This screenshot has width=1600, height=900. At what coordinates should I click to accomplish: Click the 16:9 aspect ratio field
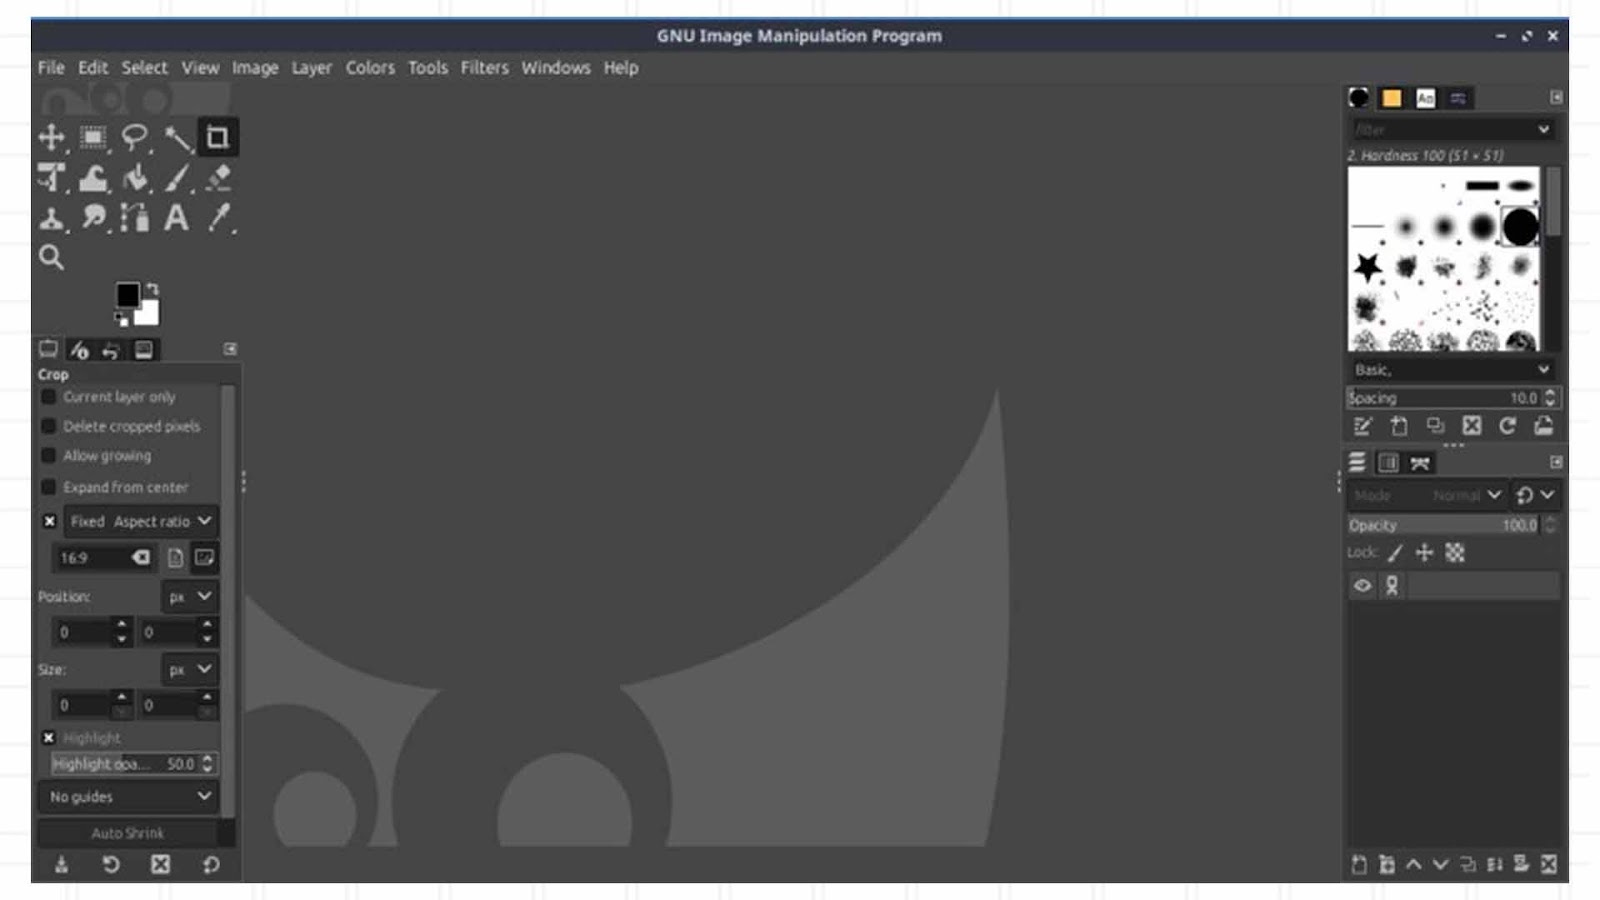pos(90,558)
